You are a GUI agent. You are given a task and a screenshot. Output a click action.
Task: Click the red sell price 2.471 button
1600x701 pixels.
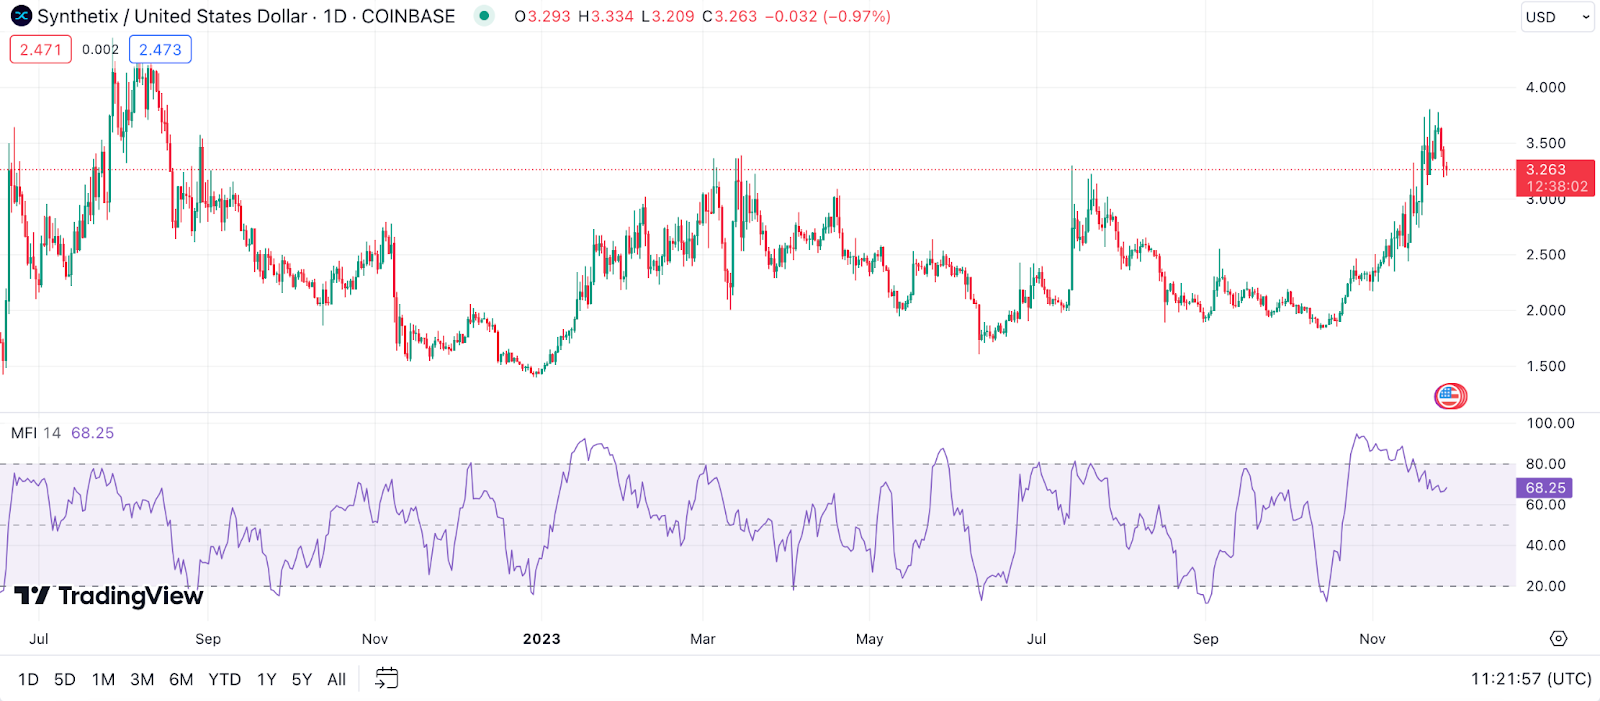(41, 49)
